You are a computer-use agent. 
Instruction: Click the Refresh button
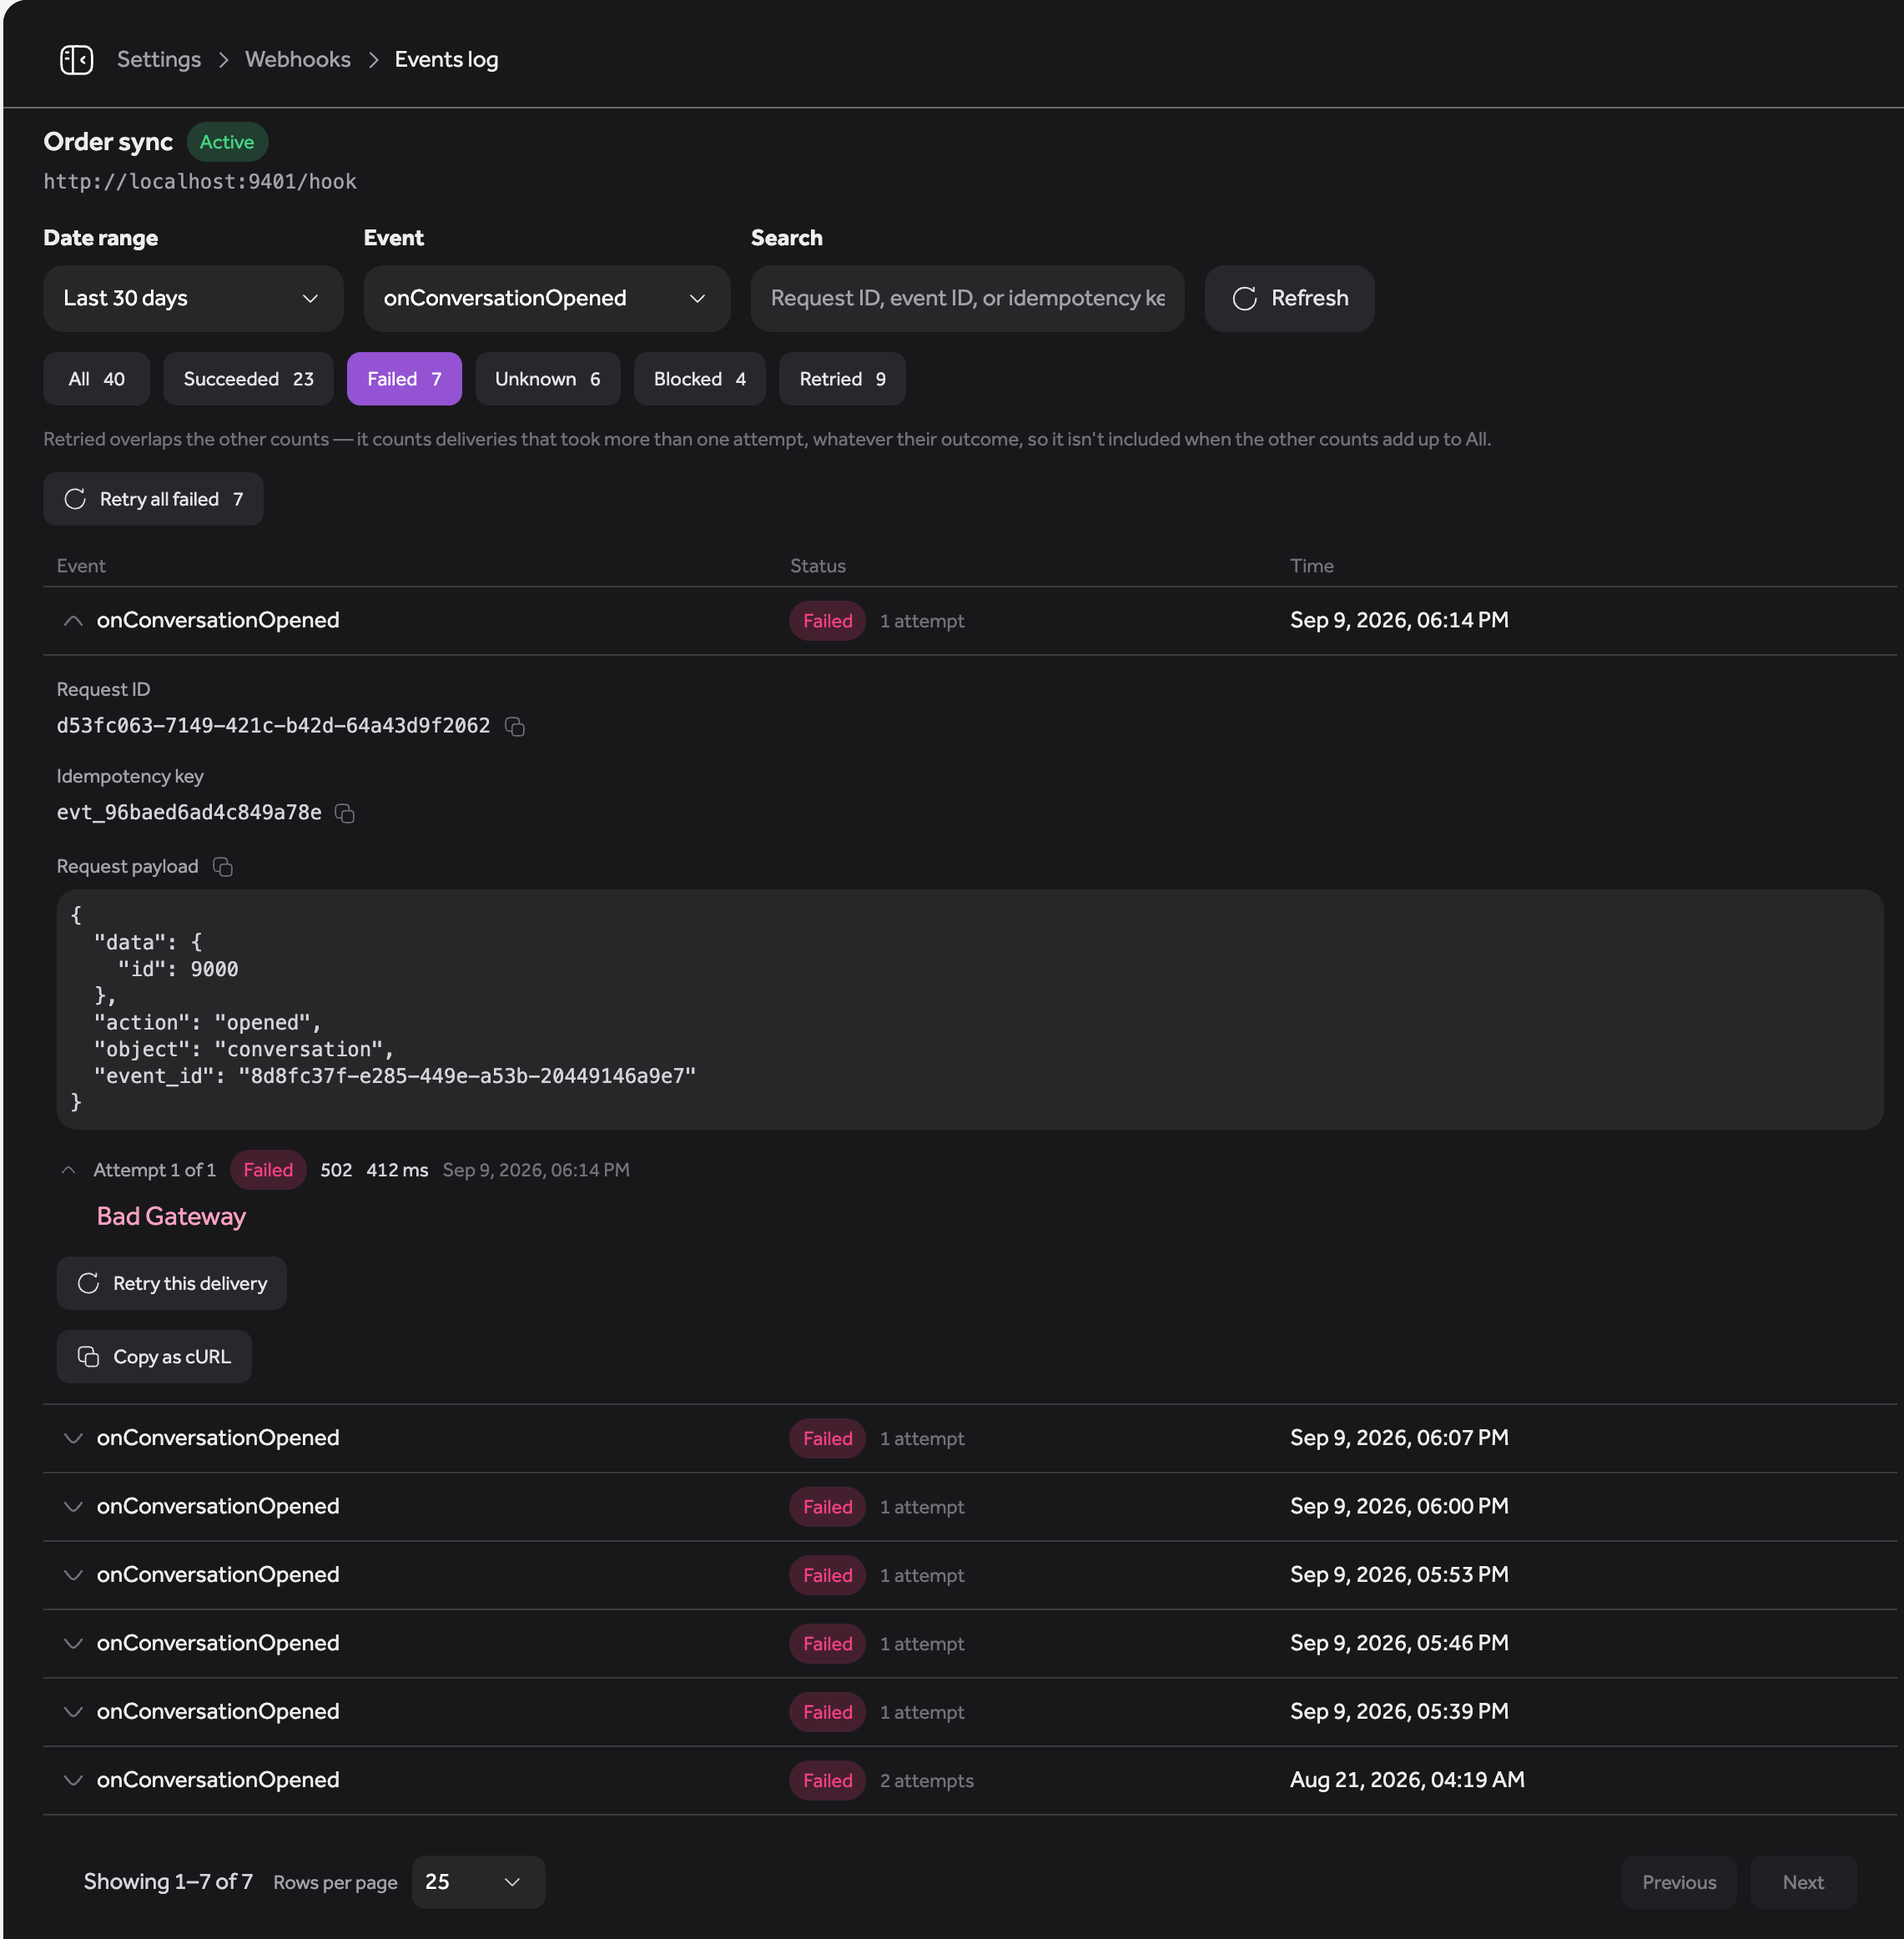point(1289,298)
